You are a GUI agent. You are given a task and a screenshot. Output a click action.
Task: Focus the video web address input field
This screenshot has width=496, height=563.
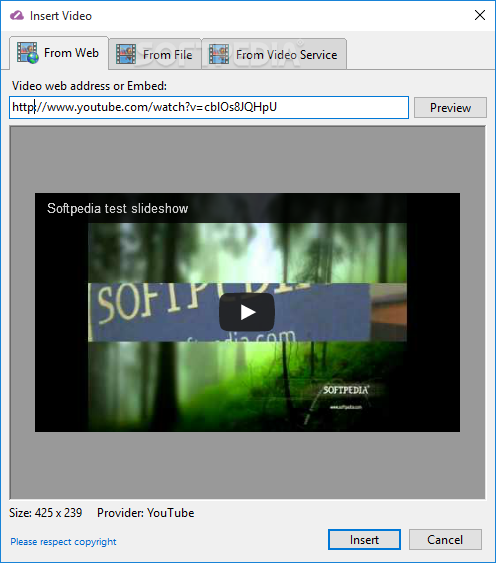tap(209, 107)
